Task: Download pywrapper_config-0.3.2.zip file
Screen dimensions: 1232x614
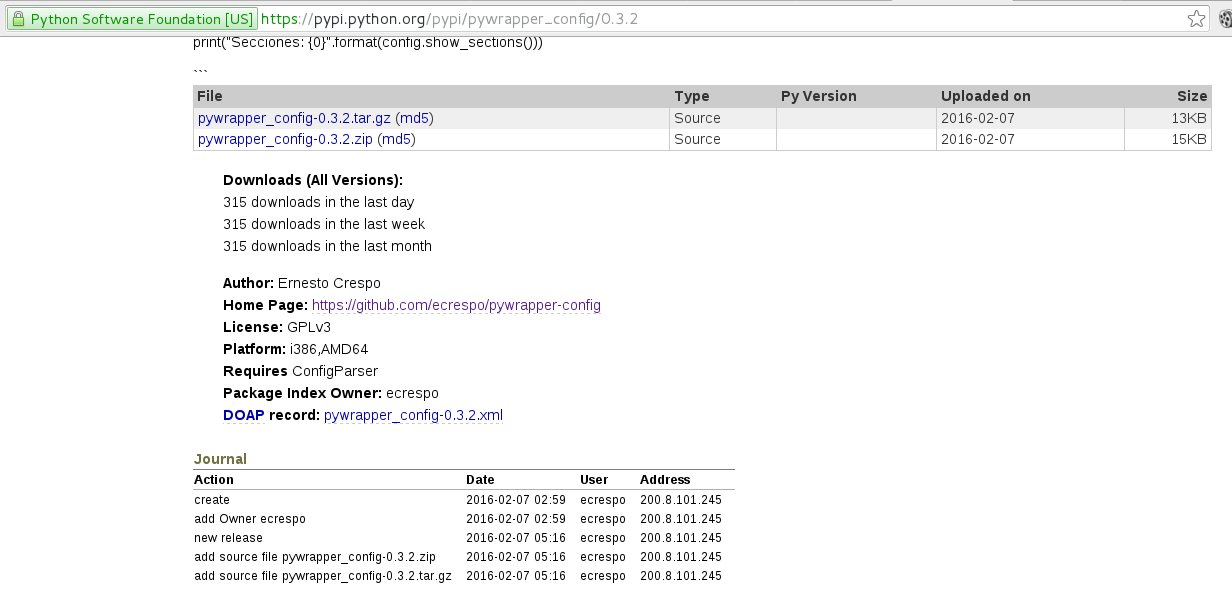Action: [x=285, y=140]
